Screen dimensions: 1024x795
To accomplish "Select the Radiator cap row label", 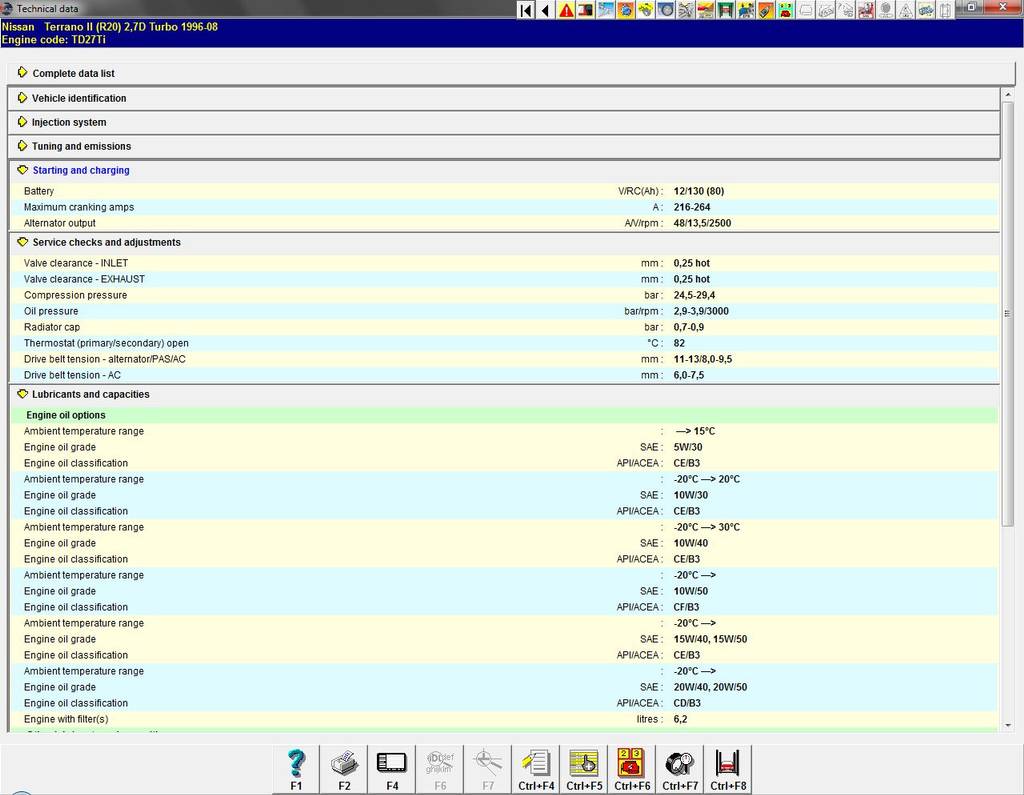I will pos(52,327).
